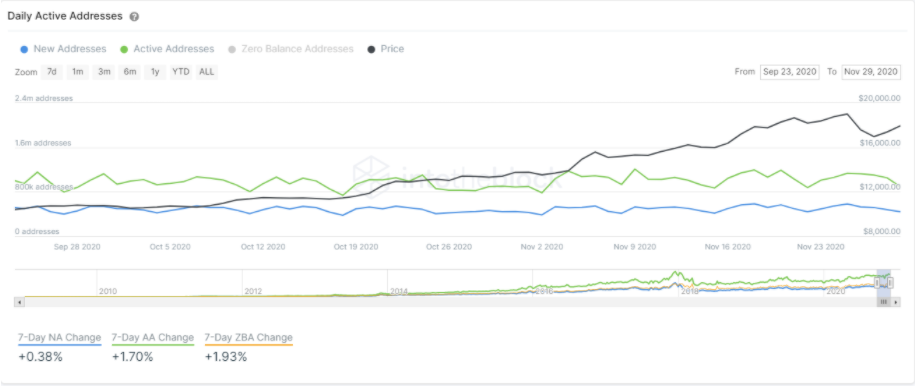Toggle the Active Addresses series
Viewport: 917px width, 386px height.
click(167, 49)
